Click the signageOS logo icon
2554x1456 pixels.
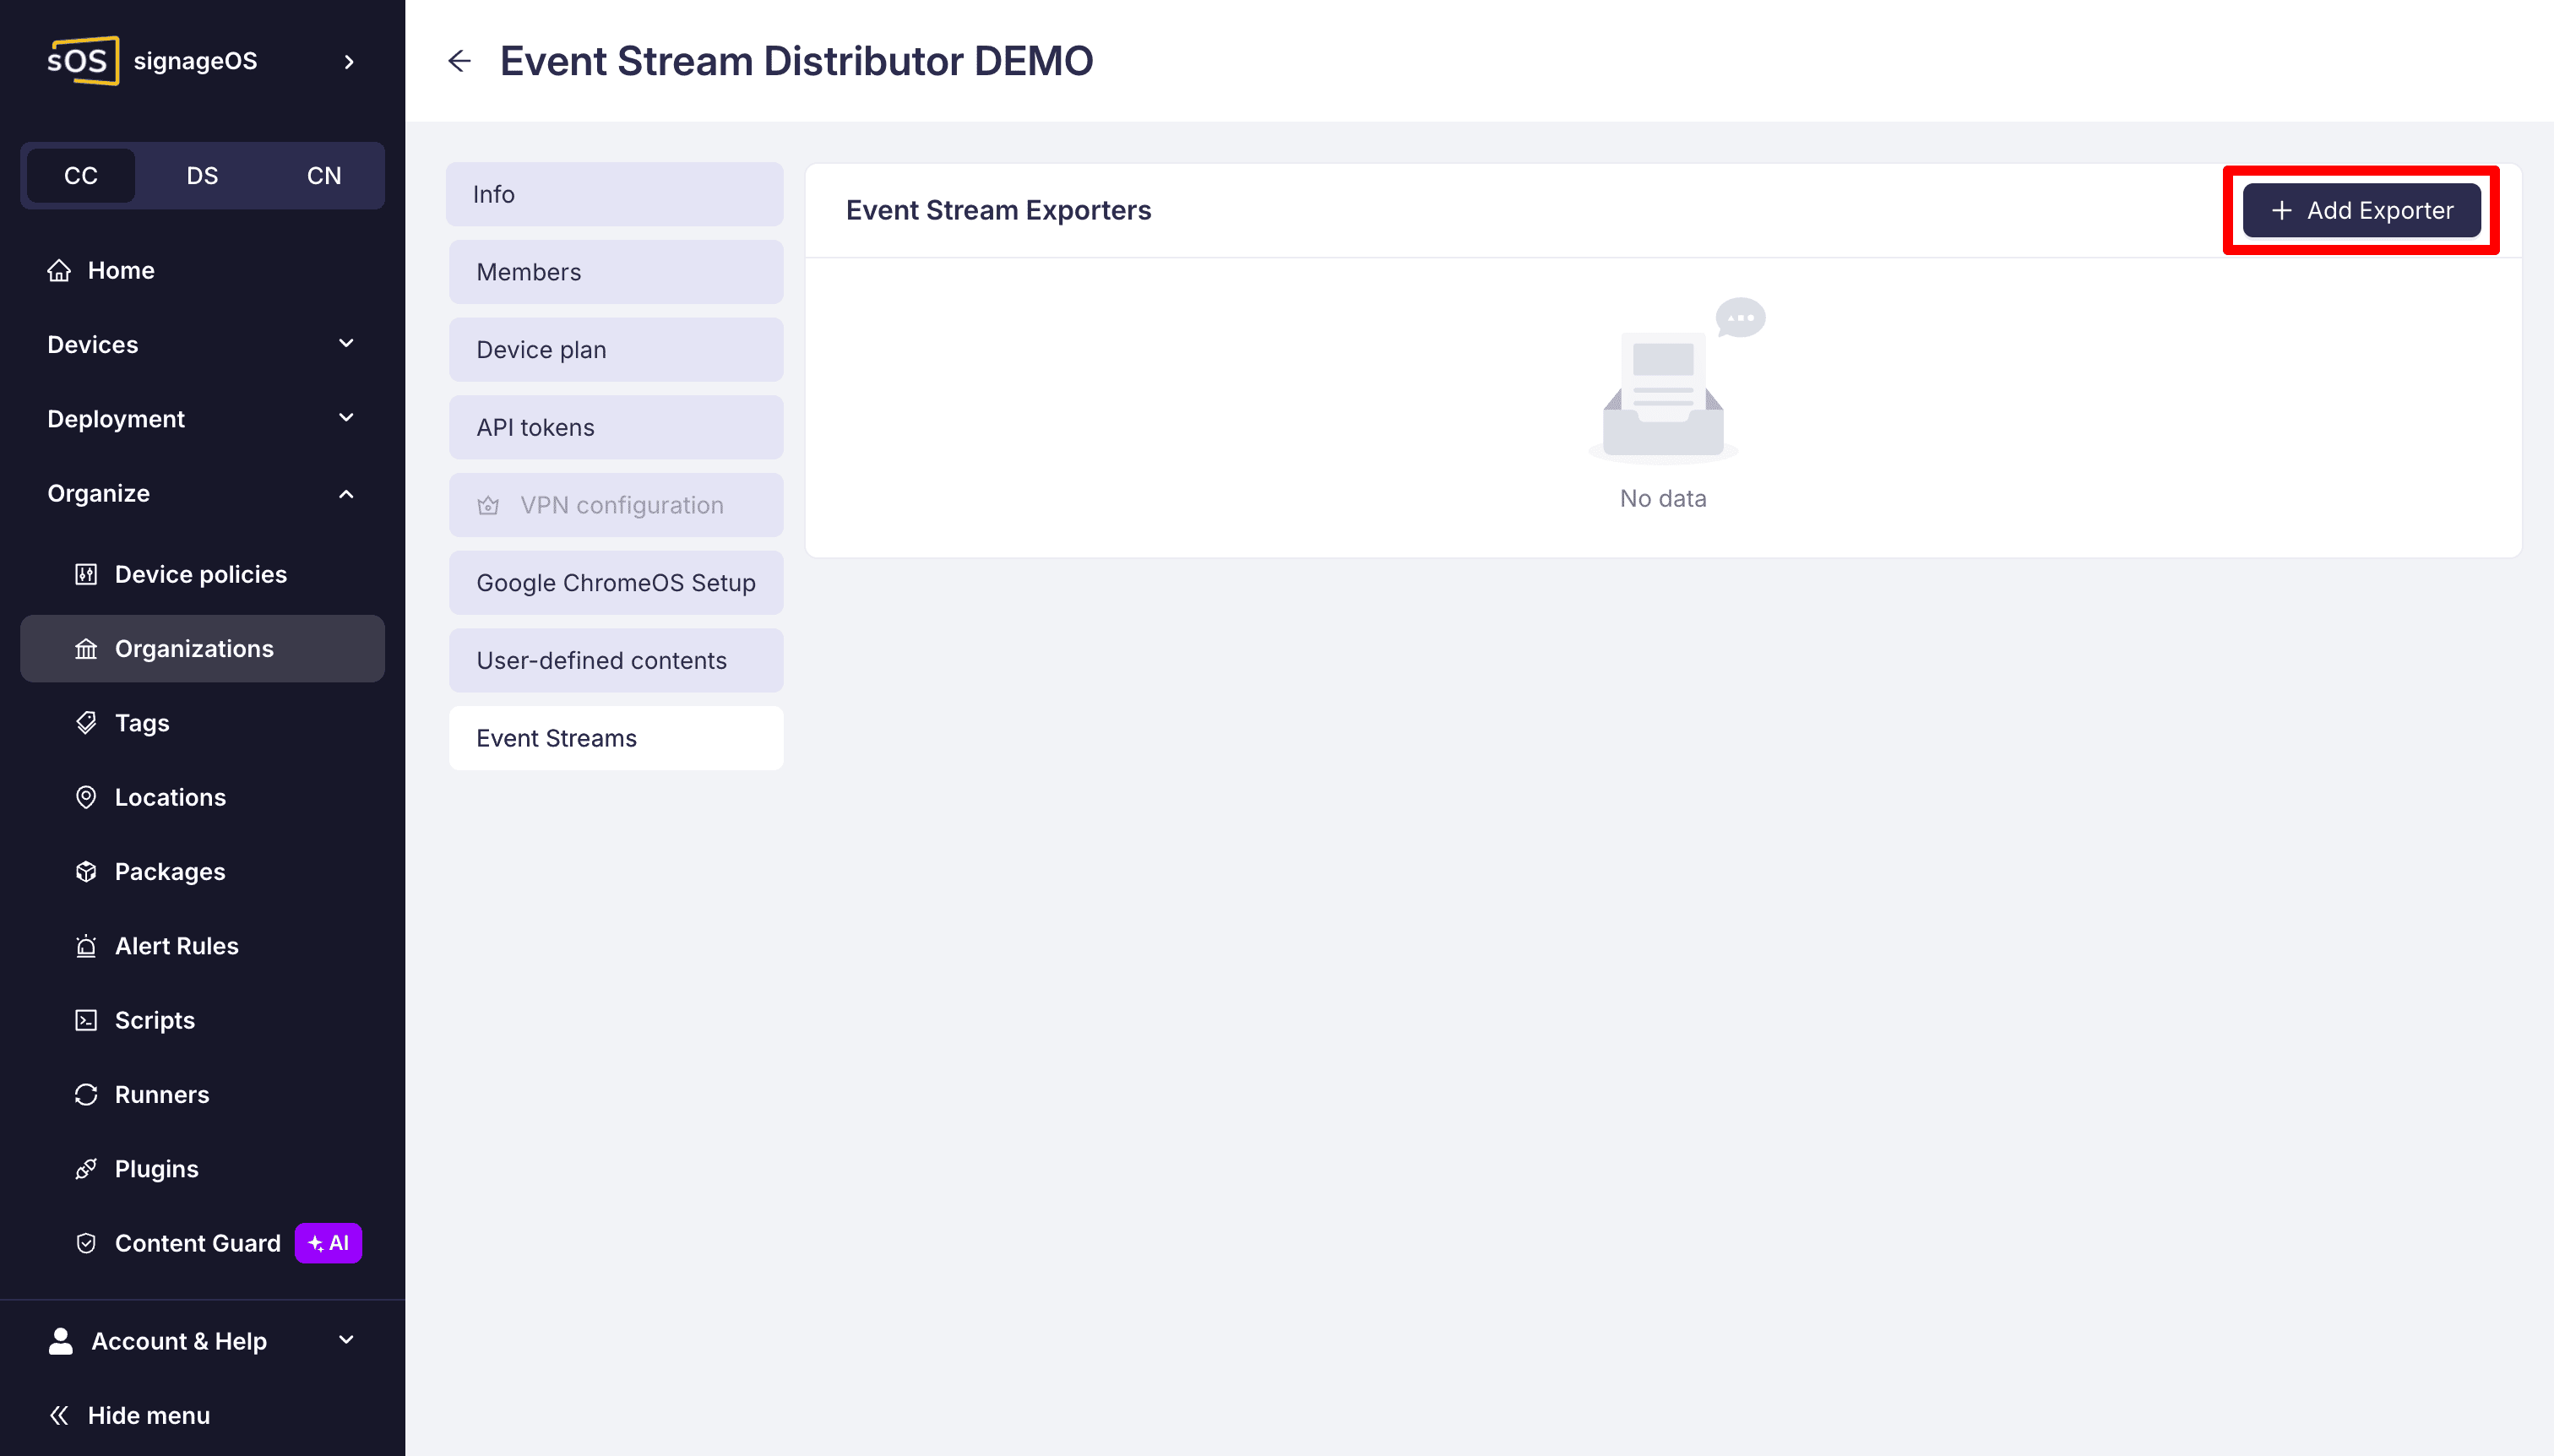83,61
